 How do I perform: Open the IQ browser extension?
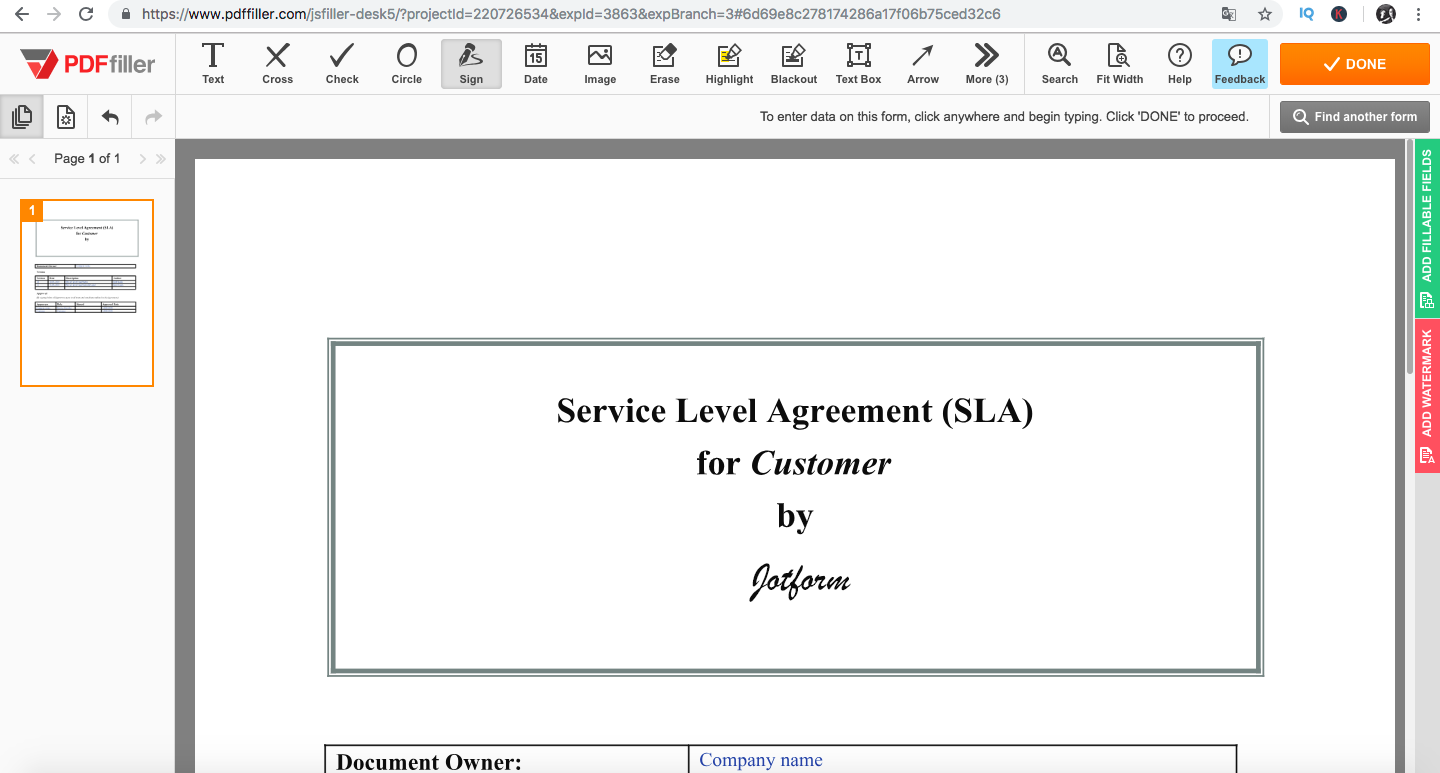1306,14
